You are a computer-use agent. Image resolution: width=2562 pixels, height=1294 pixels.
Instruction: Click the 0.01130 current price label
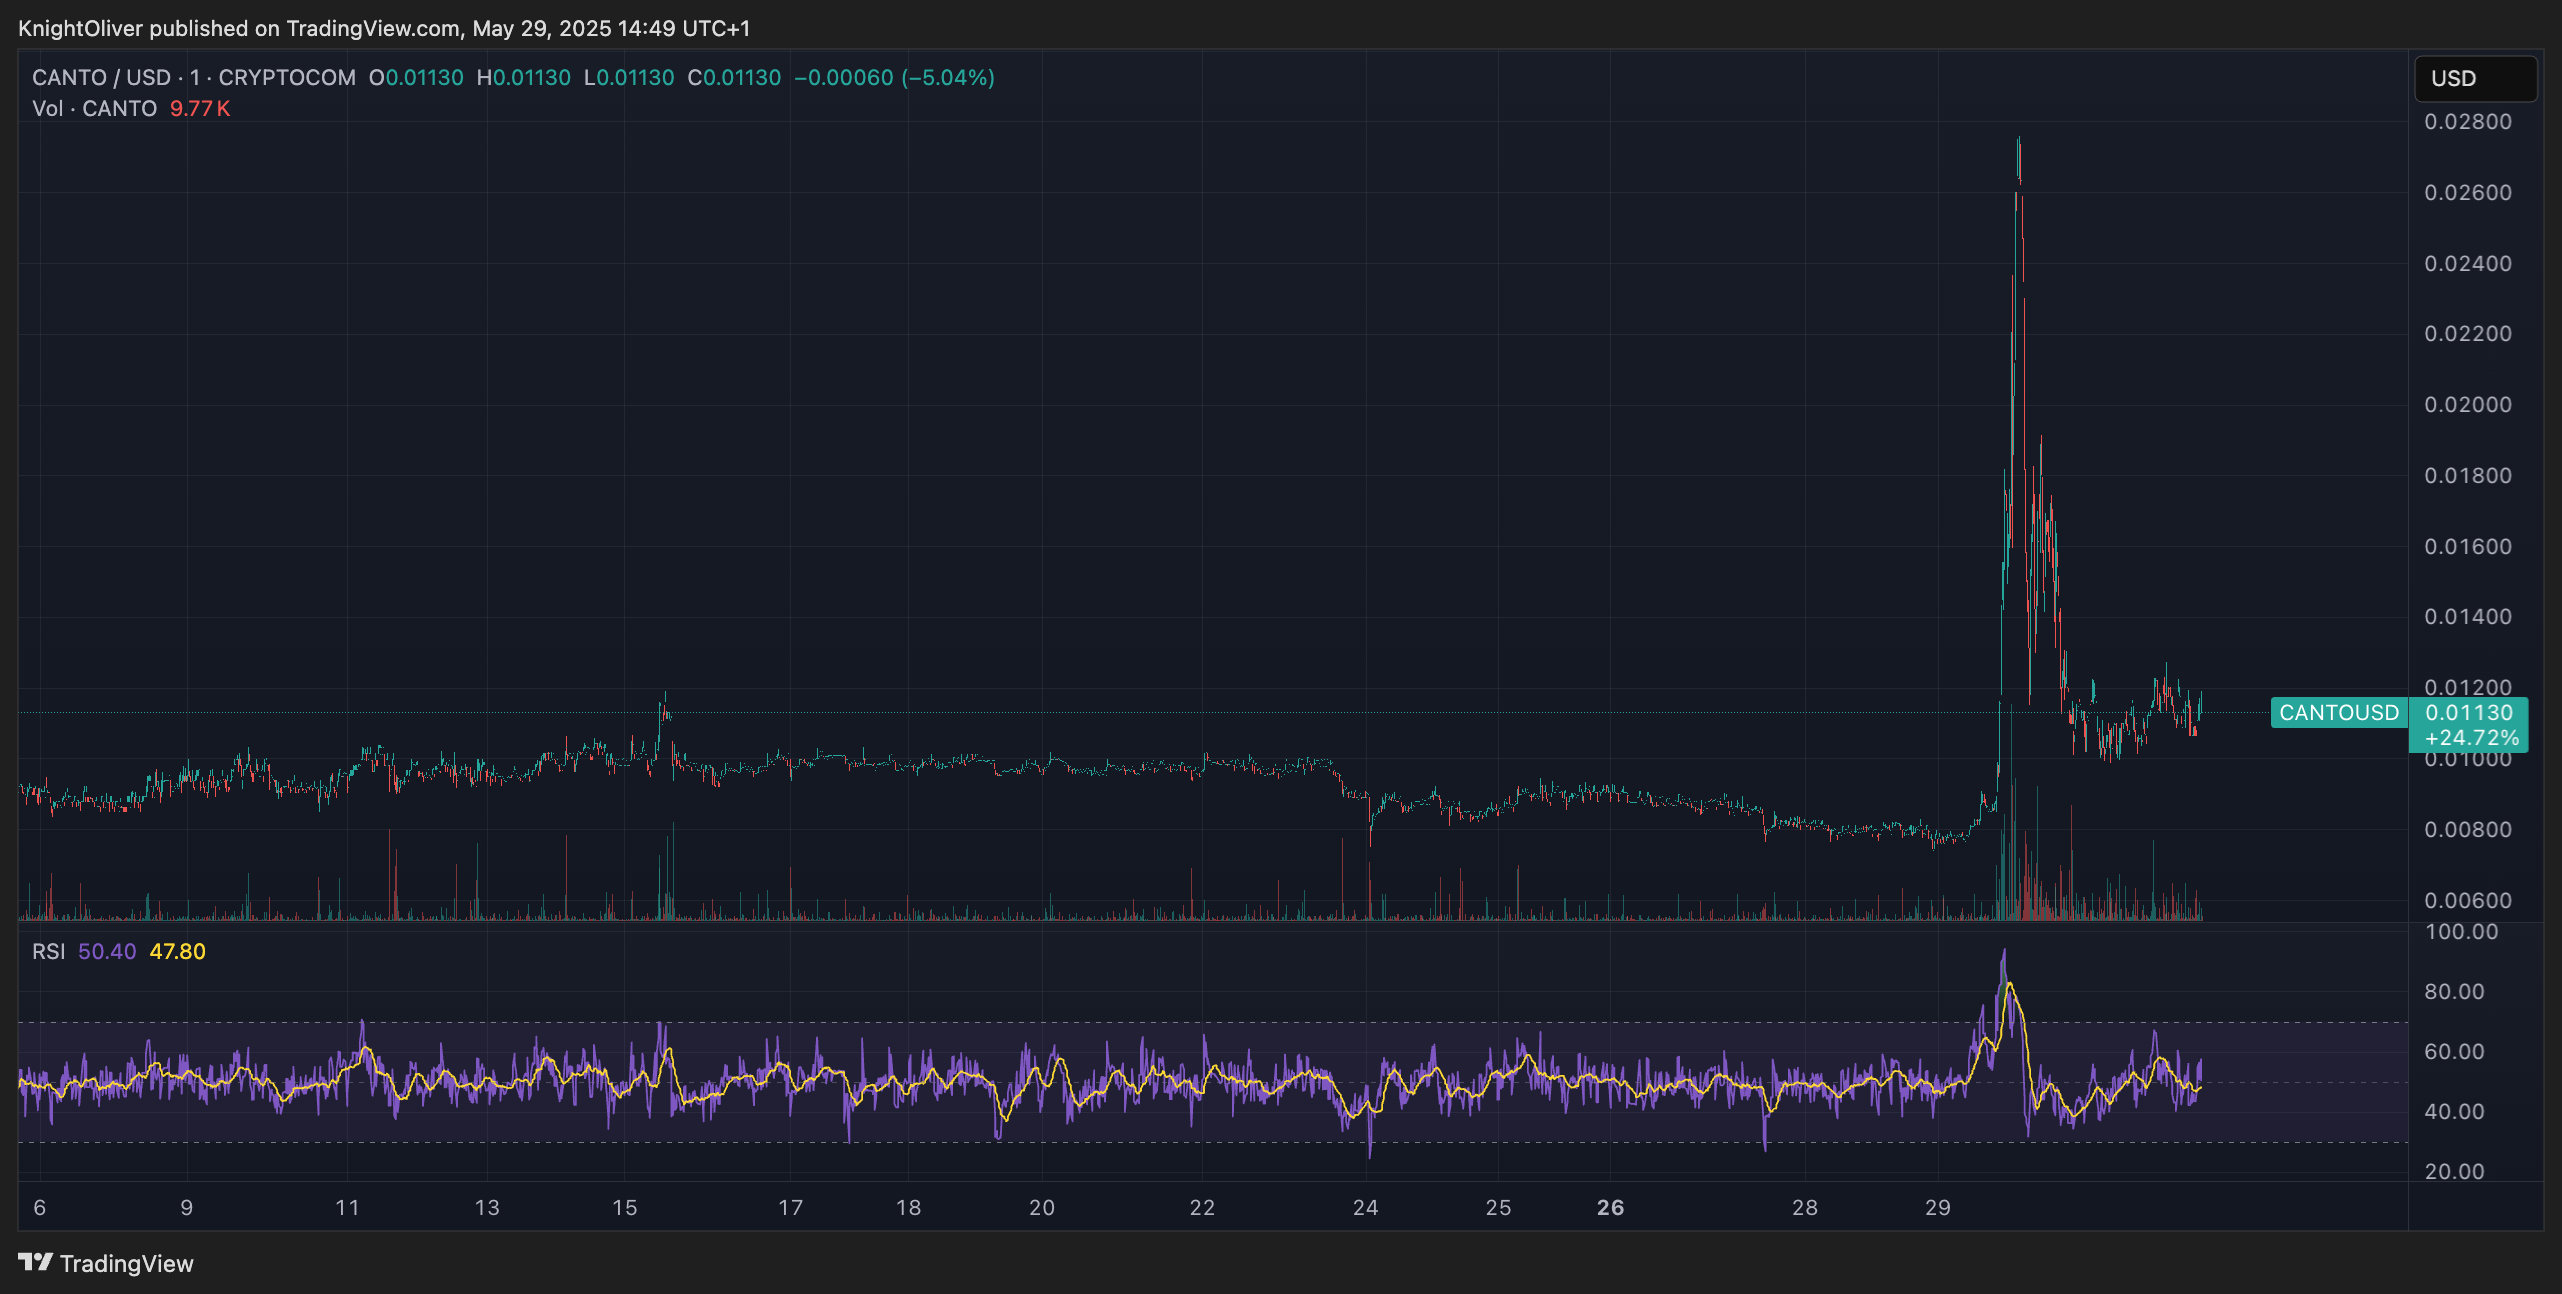(2468, 713)
